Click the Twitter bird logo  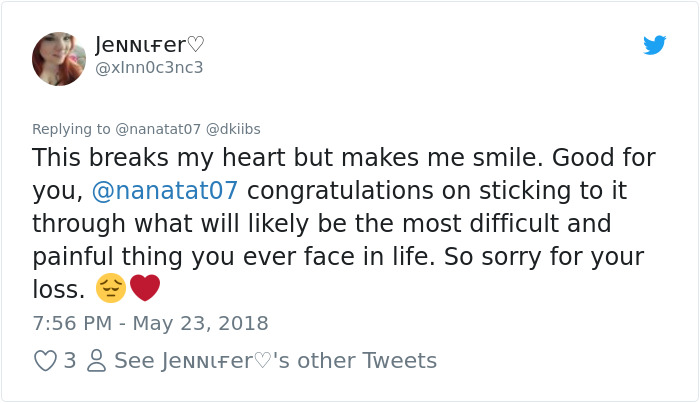[655, 45]
